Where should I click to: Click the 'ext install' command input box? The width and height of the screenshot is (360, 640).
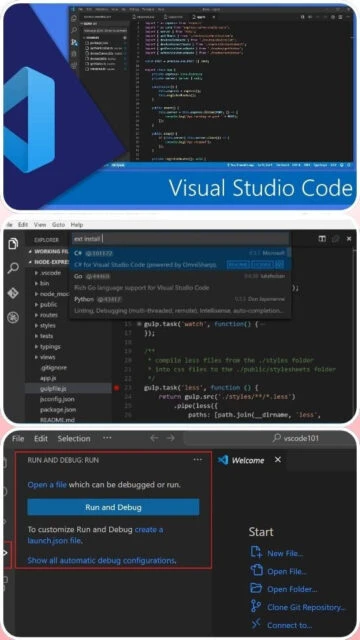click(x=180, y=238)
